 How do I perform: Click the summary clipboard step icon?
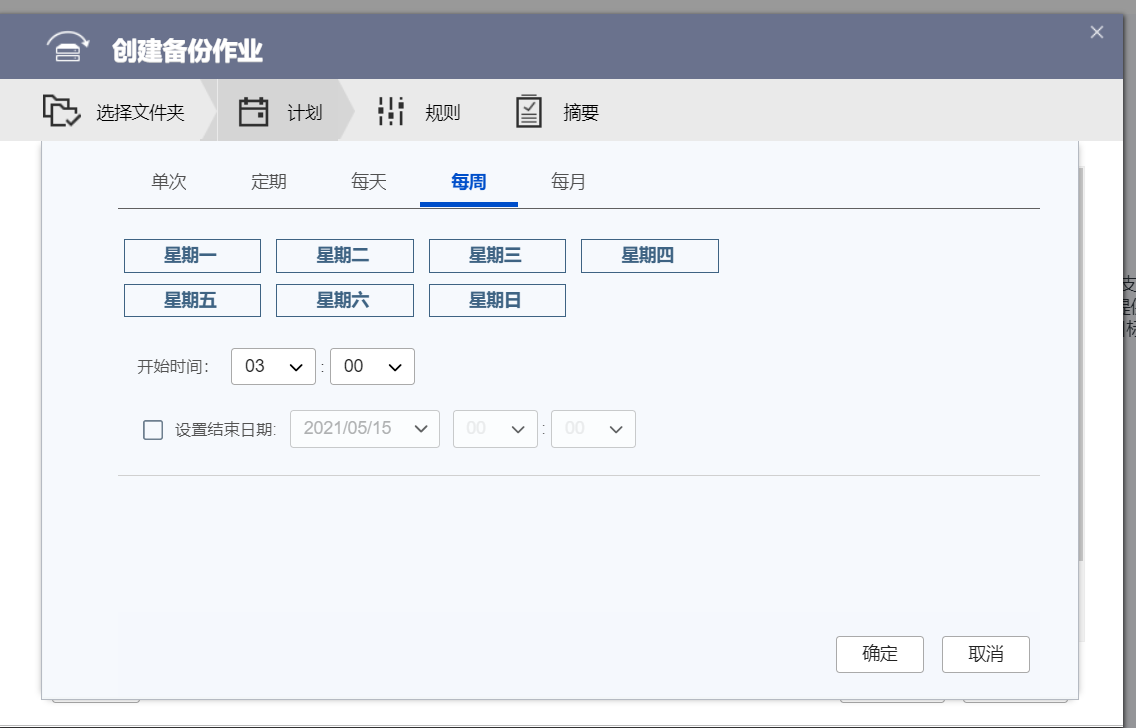529,112
